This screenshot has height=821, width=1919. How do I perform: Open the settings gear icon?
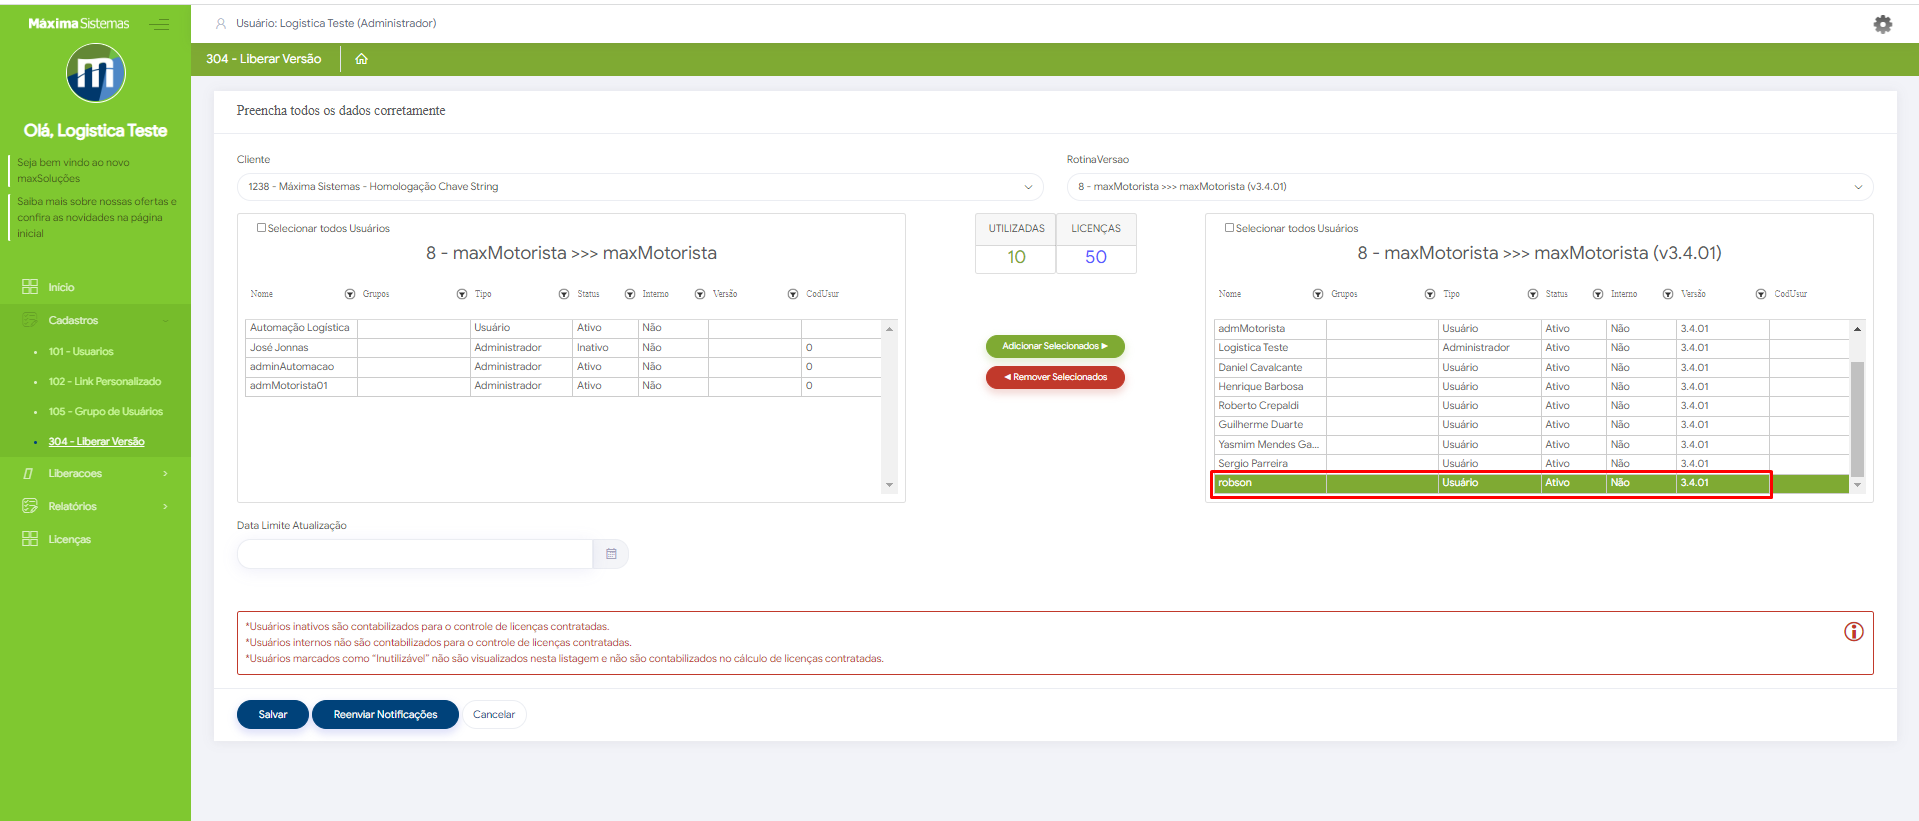[1882, 24]
